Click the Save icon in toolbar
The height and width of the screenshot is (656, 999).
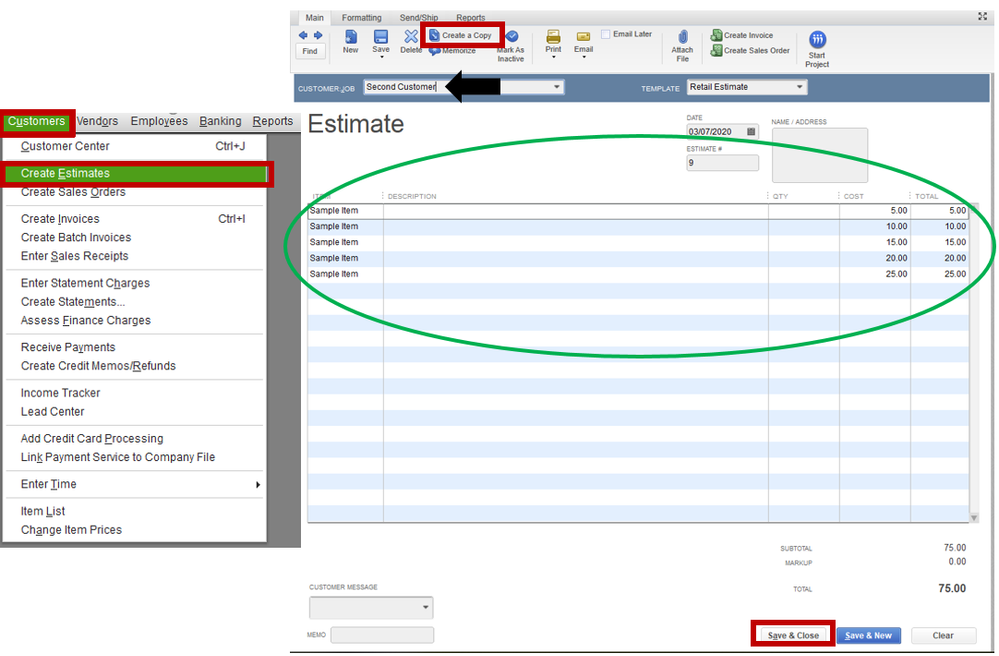click(x=381, y=36)
